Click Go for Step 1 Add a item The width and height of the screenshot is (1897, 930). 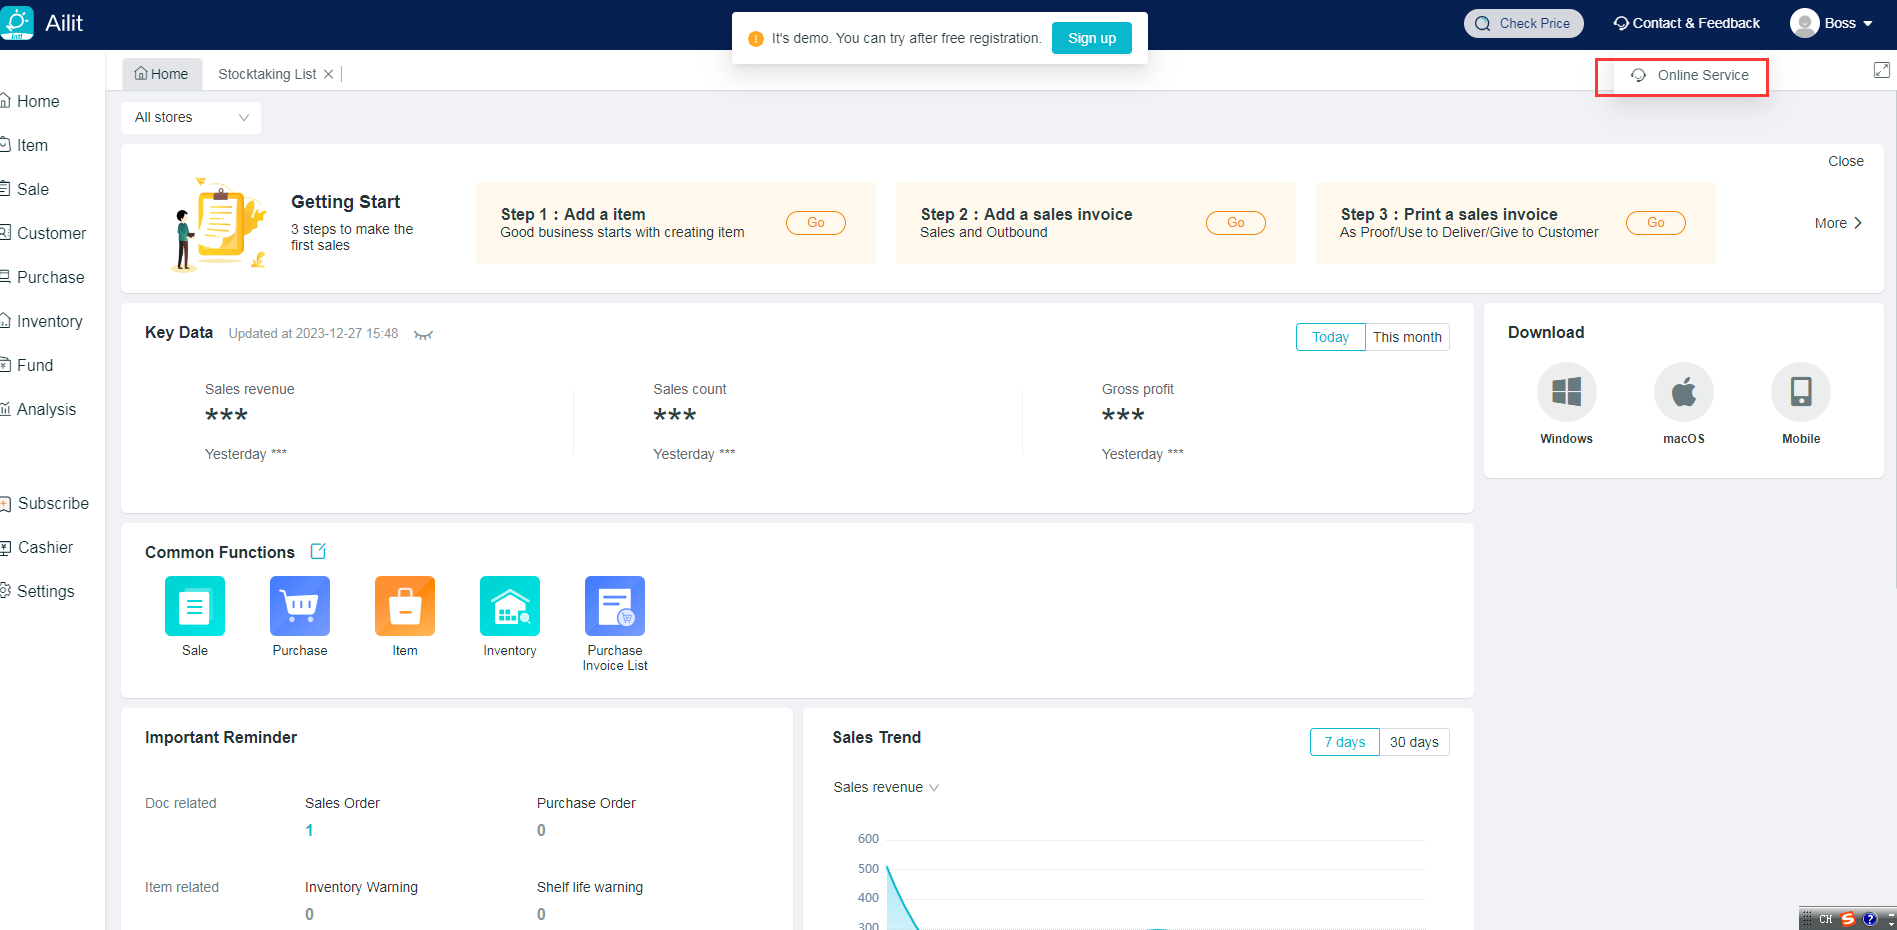[x=816, y=223]
